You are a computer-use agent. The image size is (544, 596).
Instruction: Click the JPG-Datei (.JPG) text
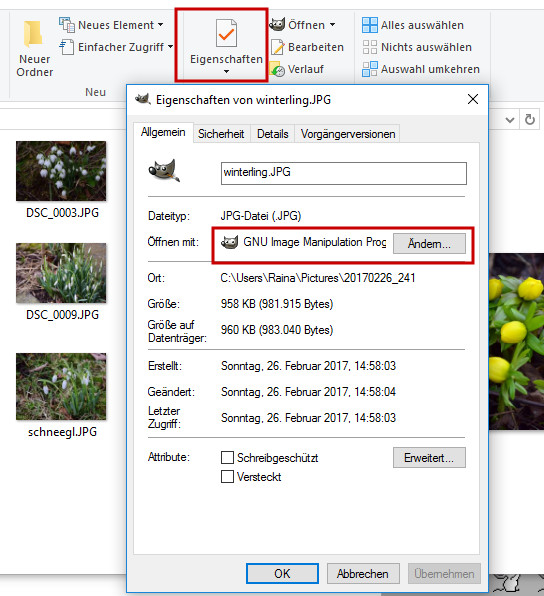coord(261,216)
